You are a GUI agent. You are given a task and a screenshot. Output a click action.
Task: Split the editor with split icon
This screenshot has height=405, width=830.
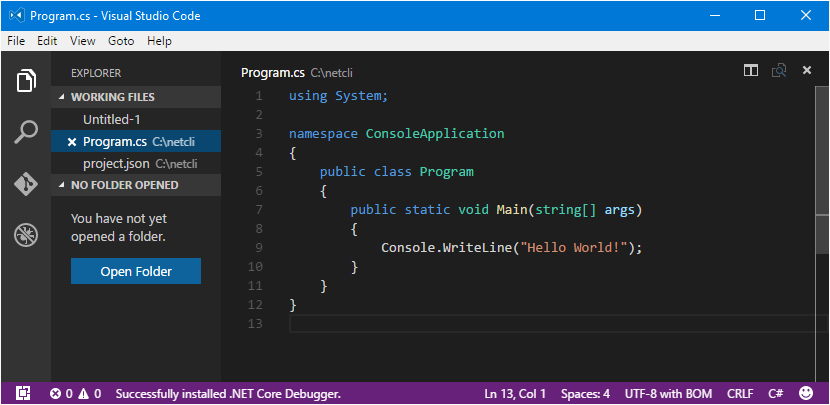coord(751,70)
